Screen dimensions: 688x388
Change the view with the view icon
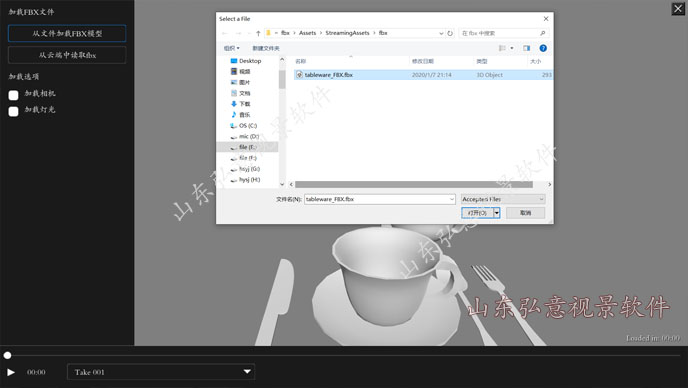coord(502,48)
